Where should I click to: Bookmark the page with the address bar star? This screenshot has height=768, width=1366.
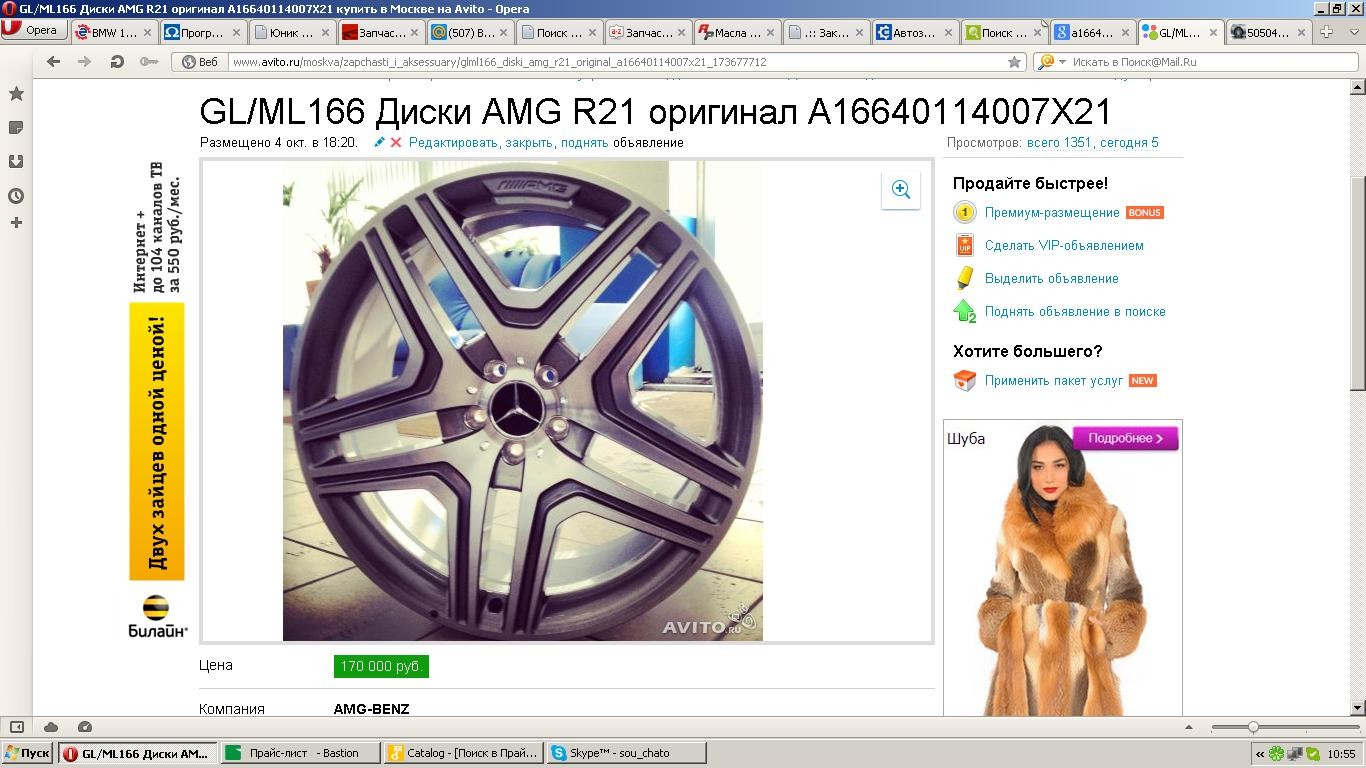tap(1014, 62)
